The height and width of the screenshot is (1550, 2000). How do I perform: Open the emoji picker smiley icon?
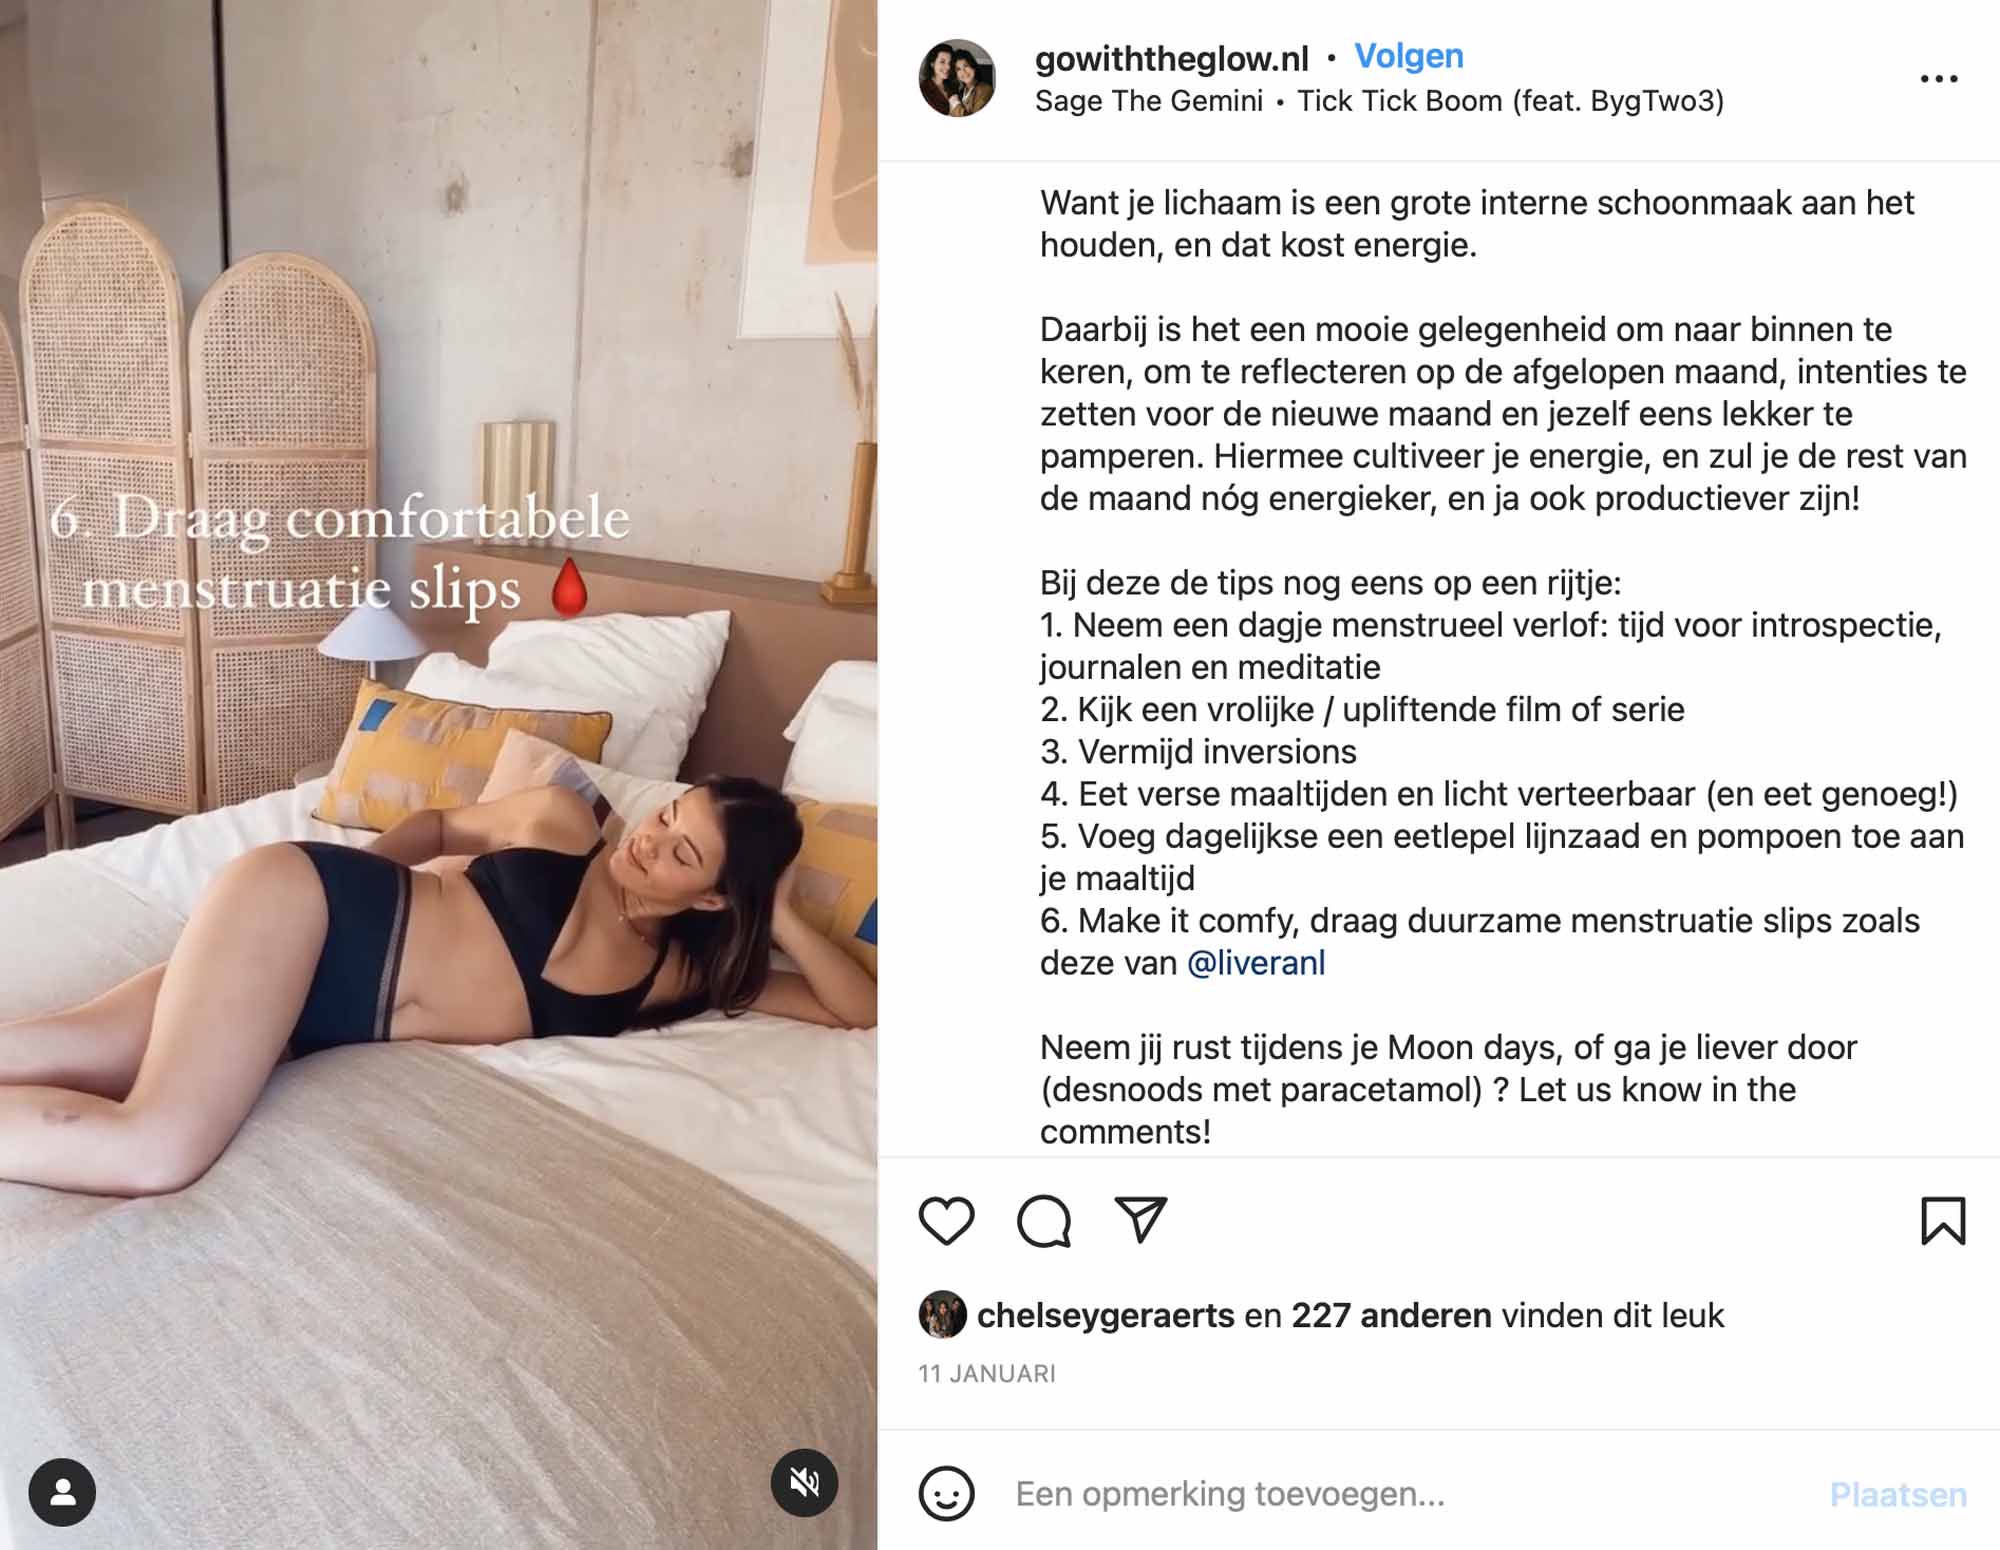(x=946, y=1494)
